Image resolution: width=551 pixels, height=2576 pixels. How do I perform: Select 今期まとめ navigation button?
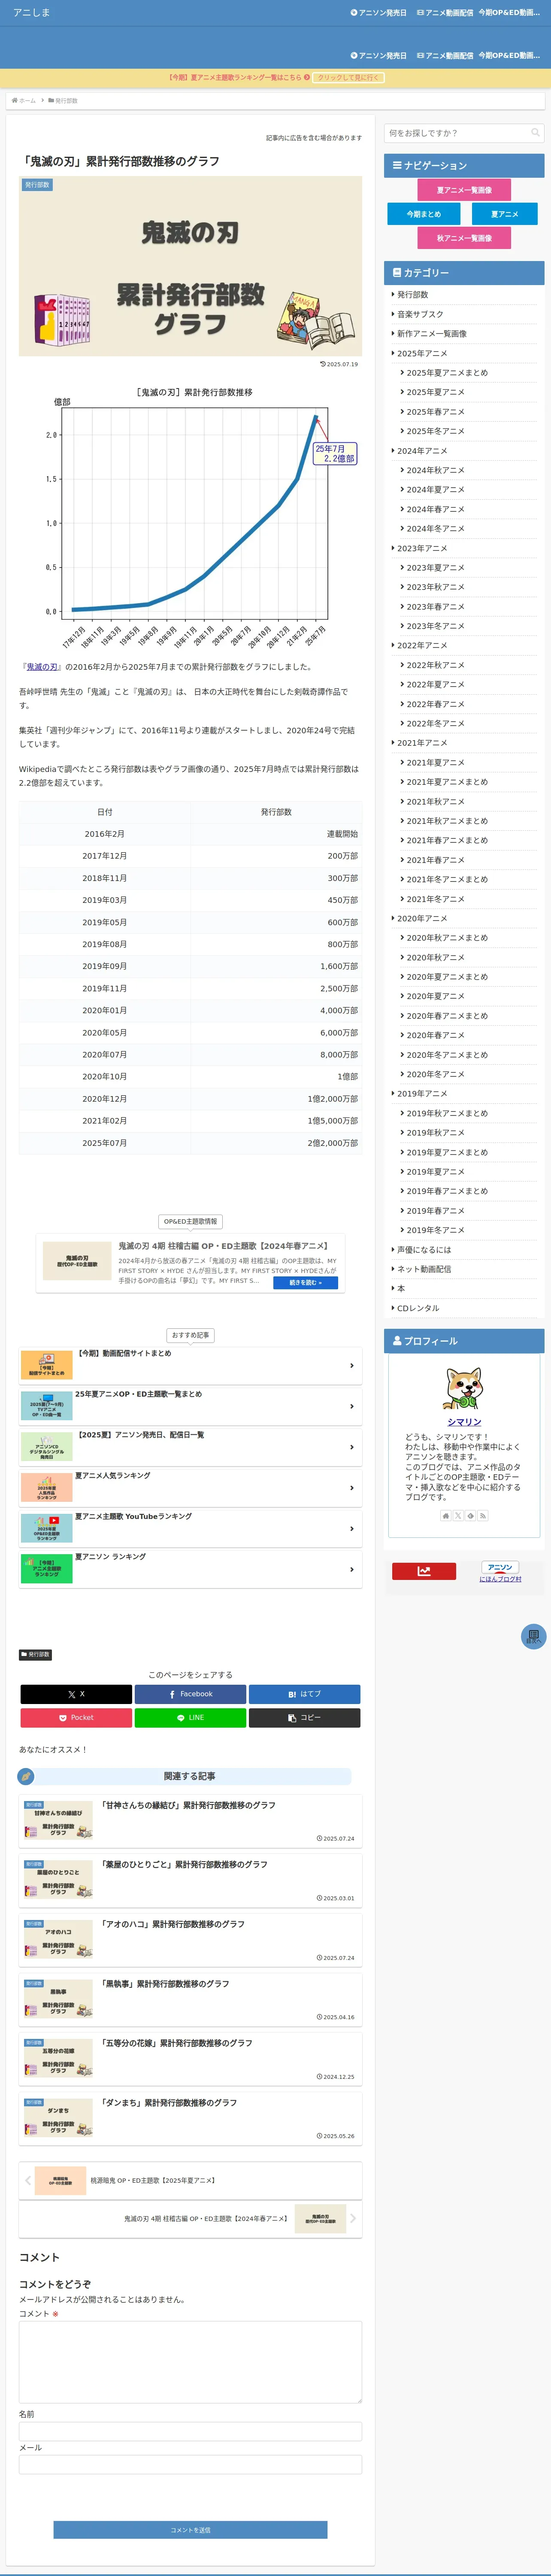pos(424,214)
